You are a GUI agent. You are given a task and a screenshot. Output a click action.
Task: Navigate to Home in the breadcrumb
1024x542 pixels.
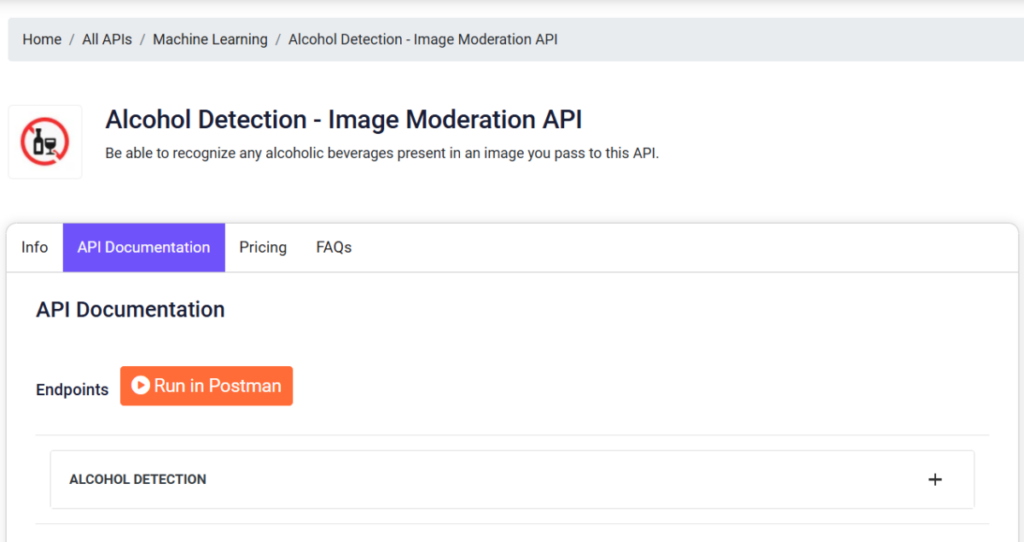pyautogui.click(x=42, y=39)
